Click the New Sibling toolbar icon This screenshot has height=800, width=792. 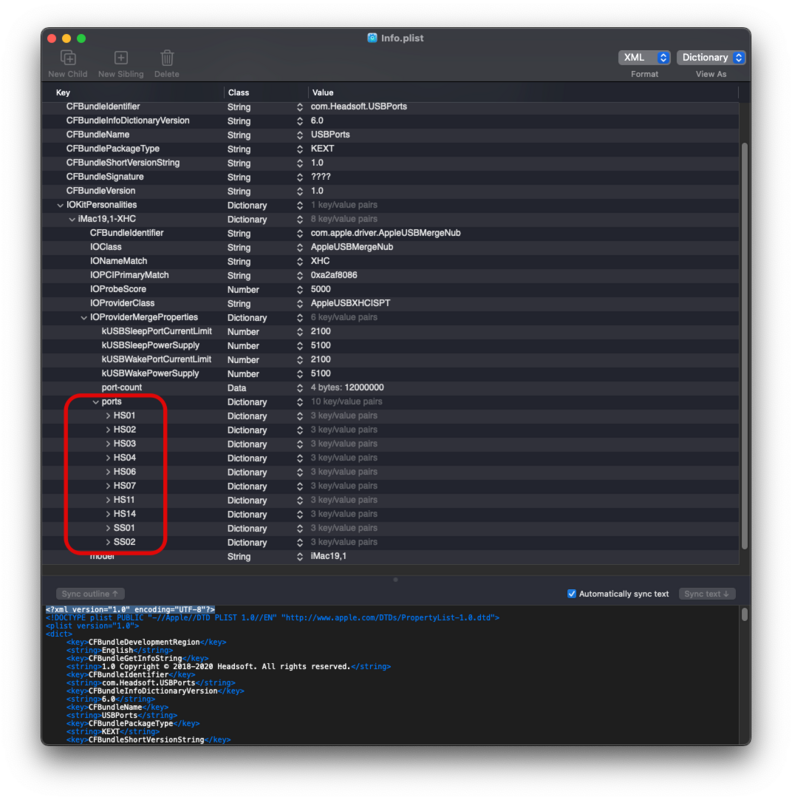(x=121, y=58)
